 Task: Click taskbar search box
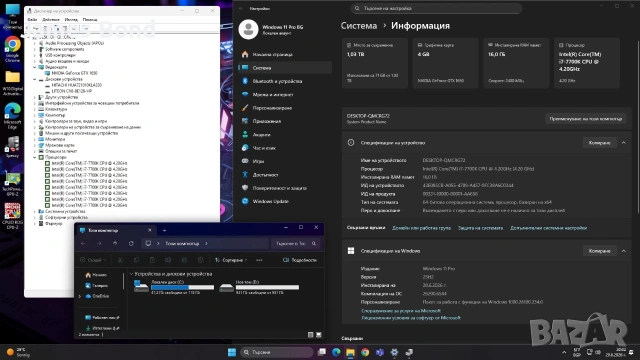tap(277, 352)
